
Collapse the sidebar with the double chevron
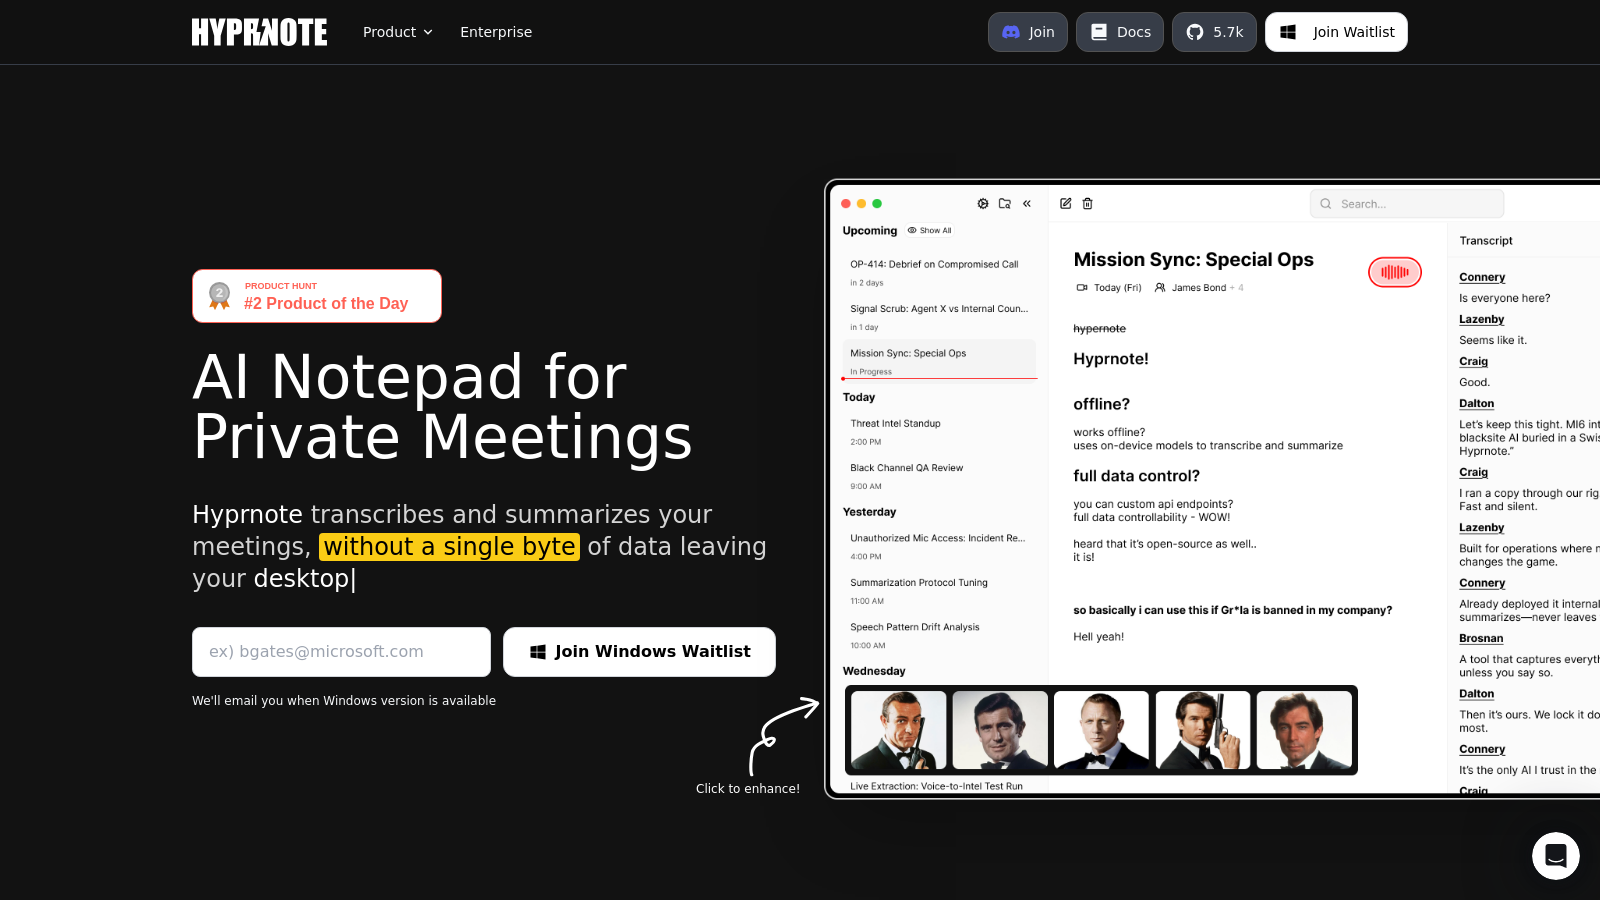point(1027,203)
